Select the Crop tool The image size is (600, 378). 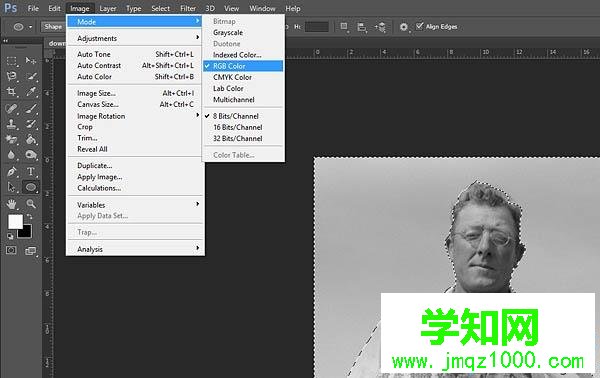tap(11, 91)
